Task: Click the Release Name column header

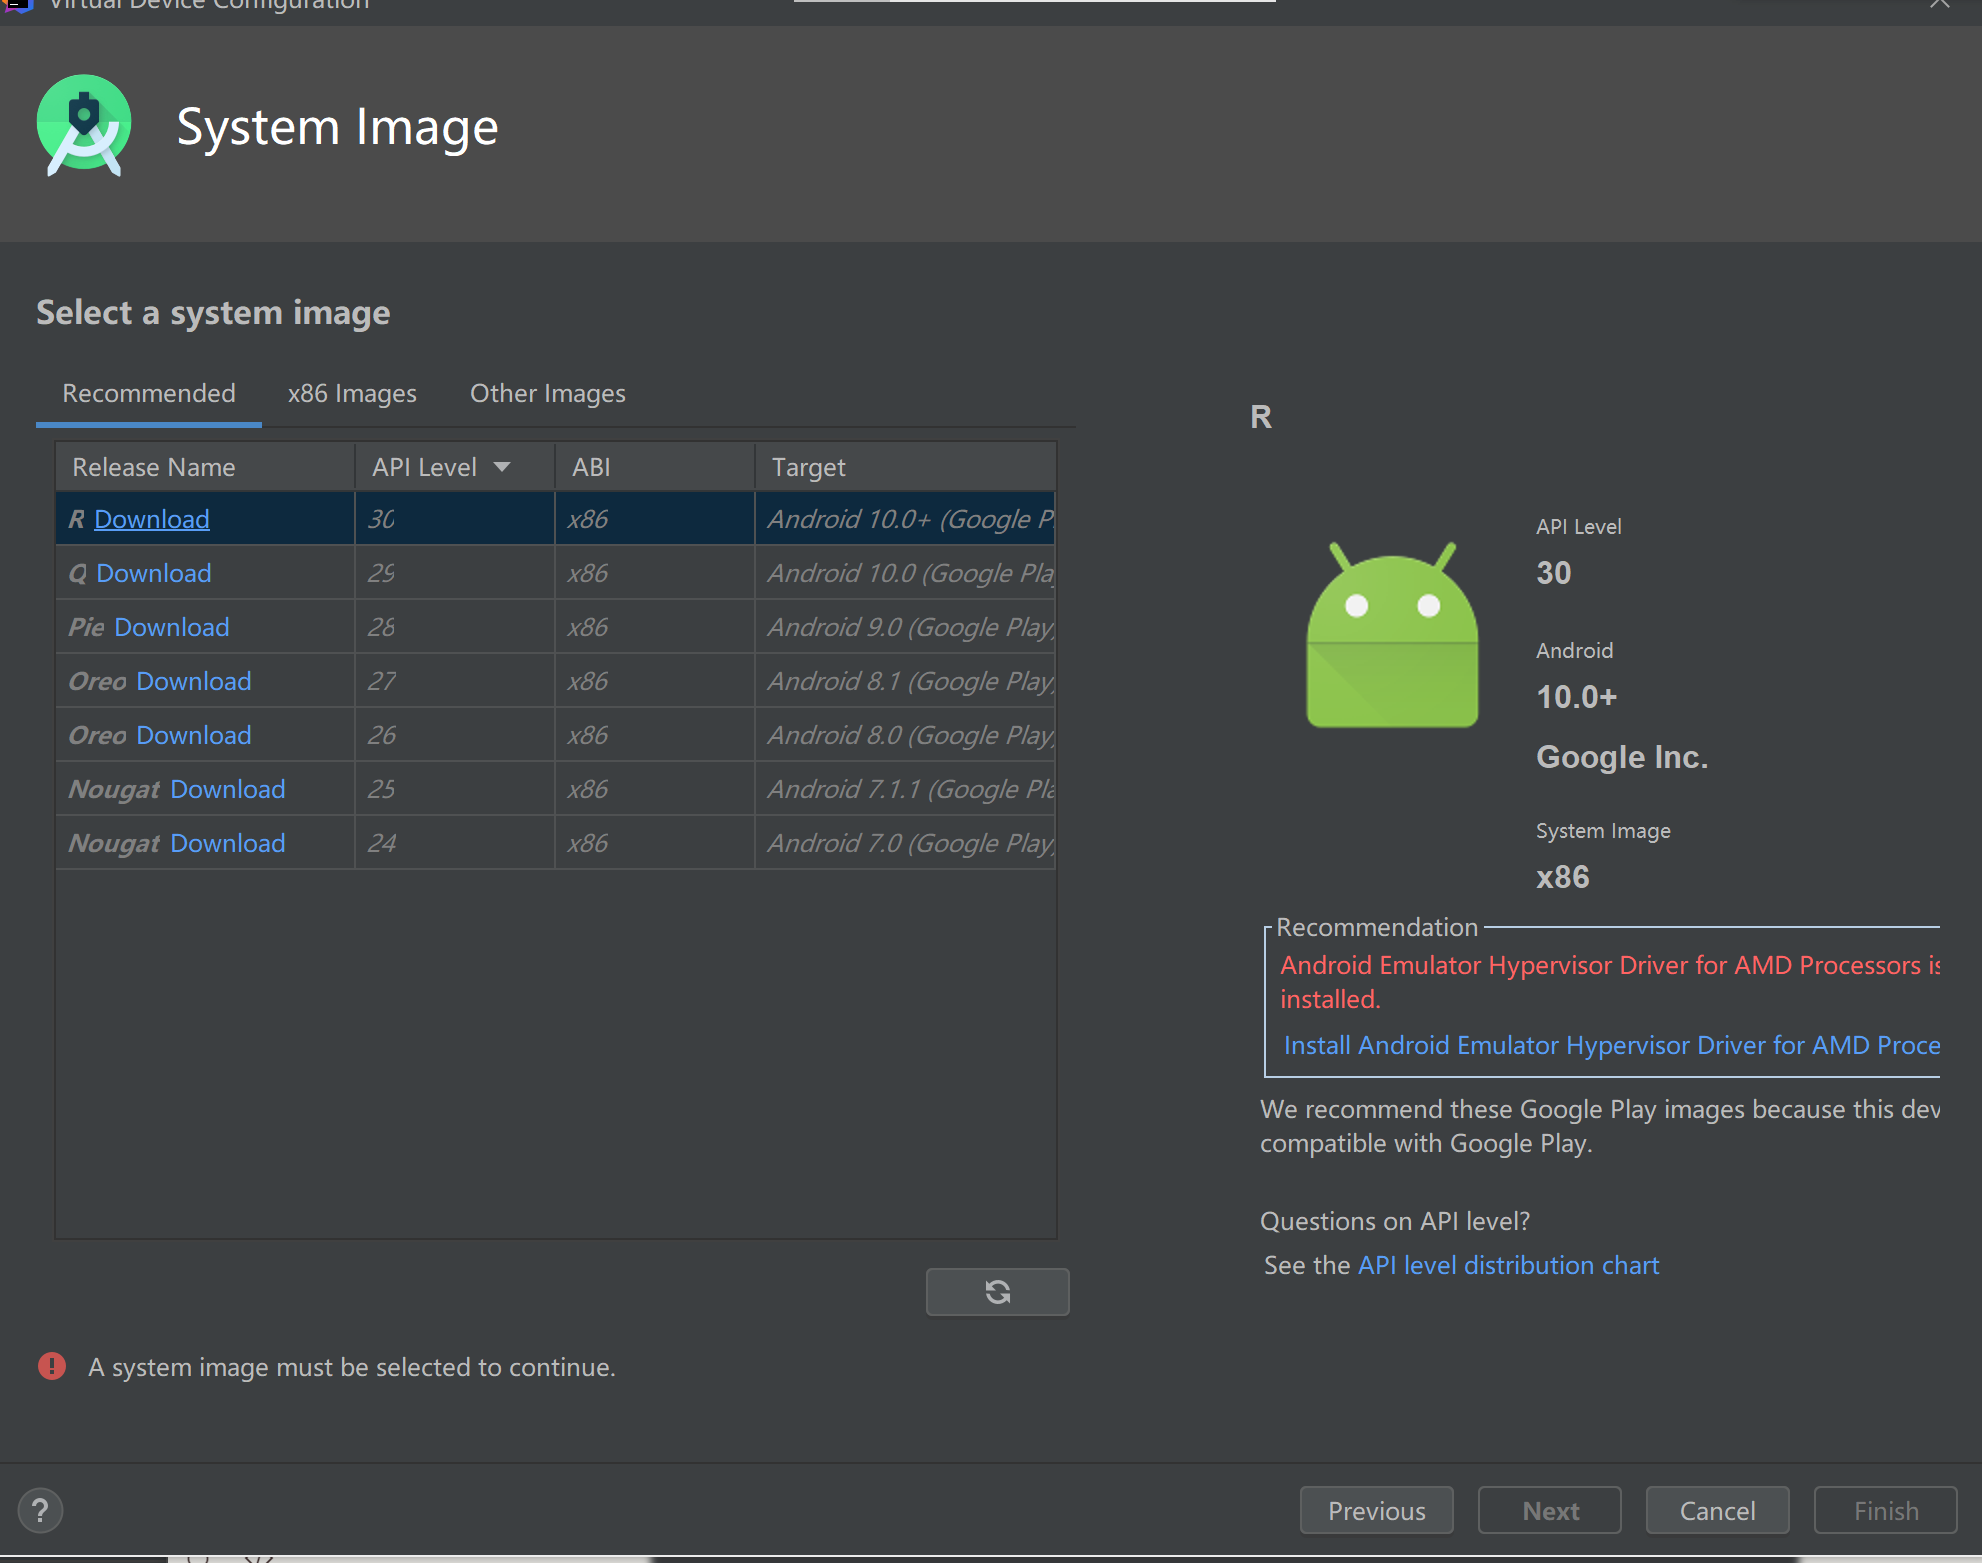Action: [205, 467]
